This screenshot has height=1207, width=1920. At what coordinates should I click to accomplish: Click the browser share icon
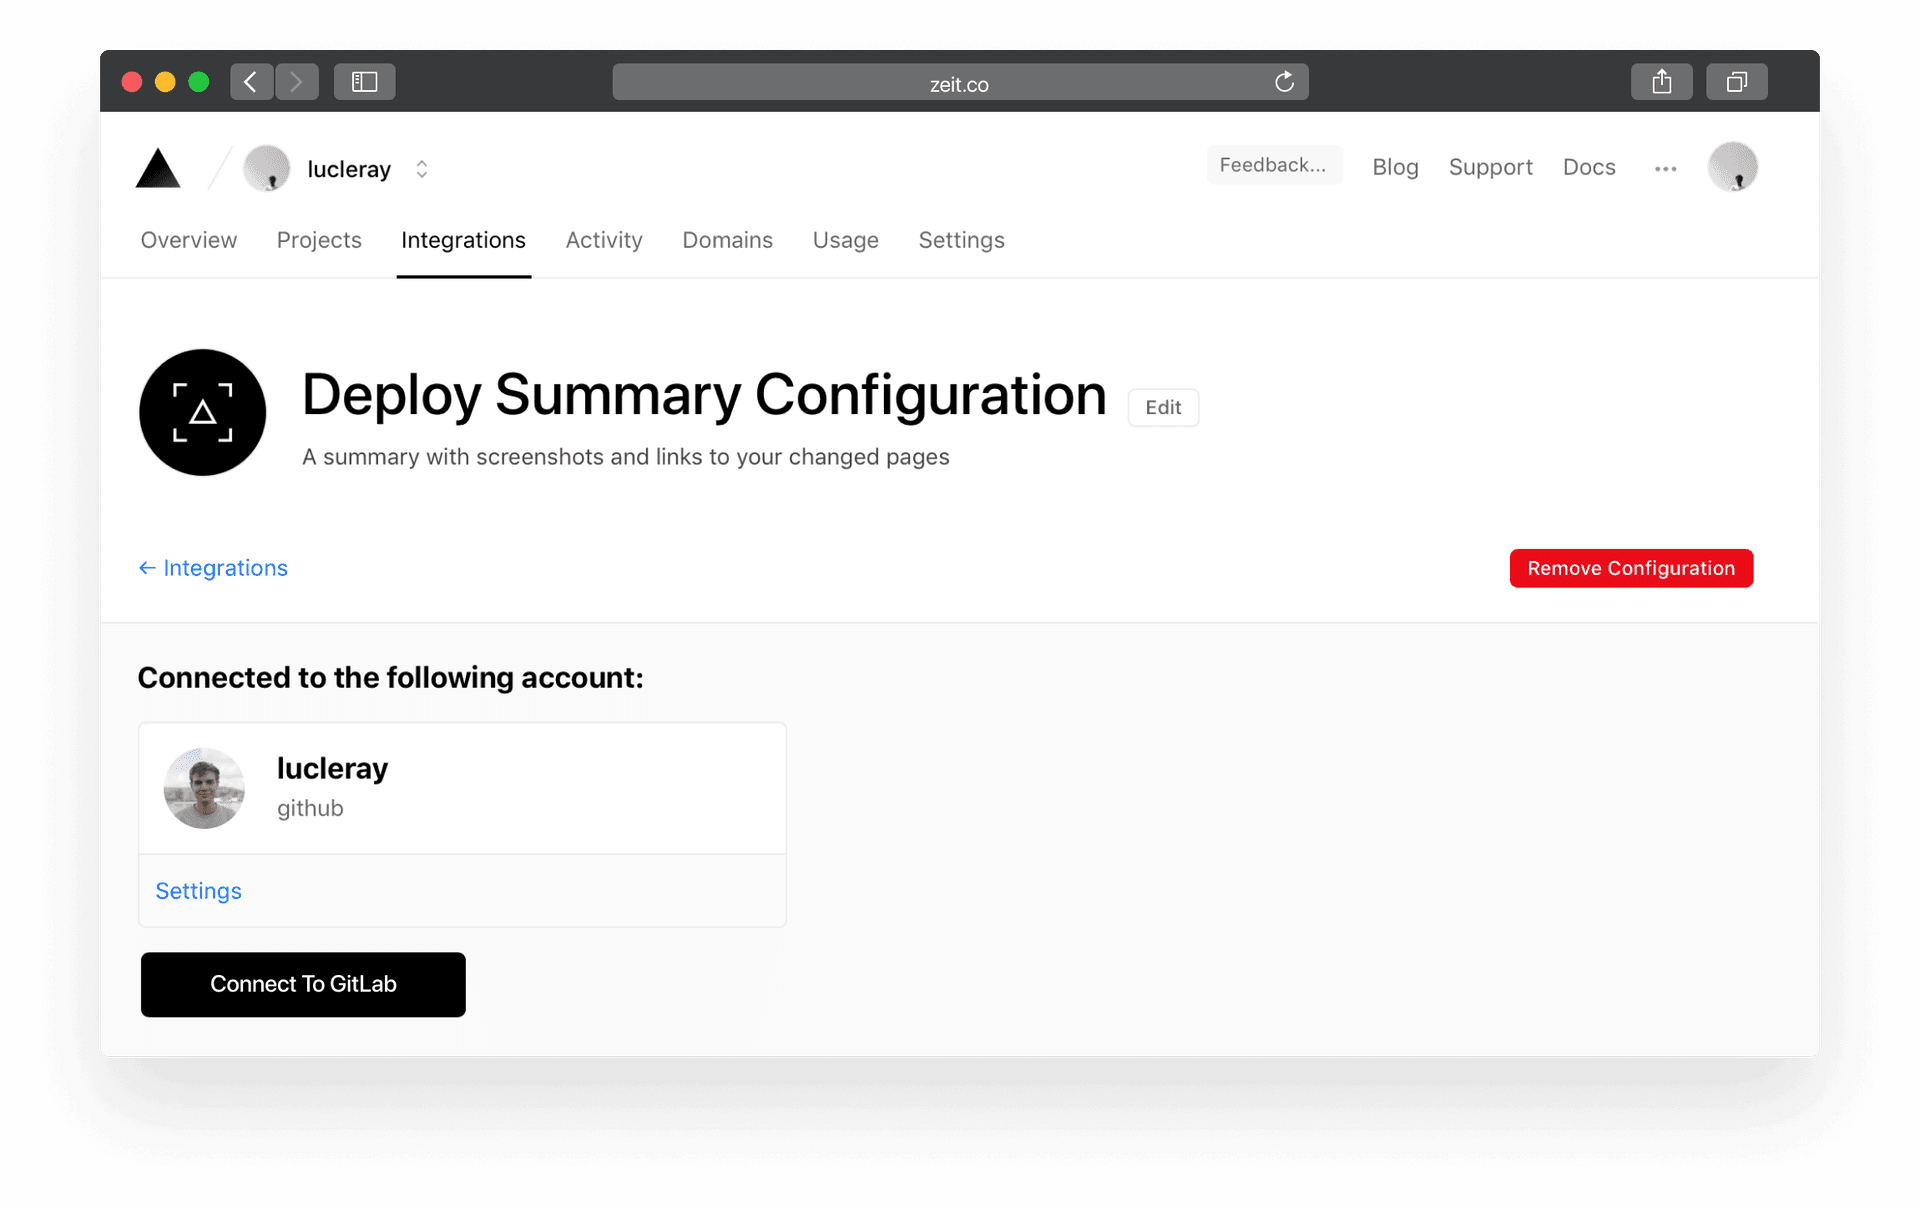pyautogui.click(x=1661, y=82)
